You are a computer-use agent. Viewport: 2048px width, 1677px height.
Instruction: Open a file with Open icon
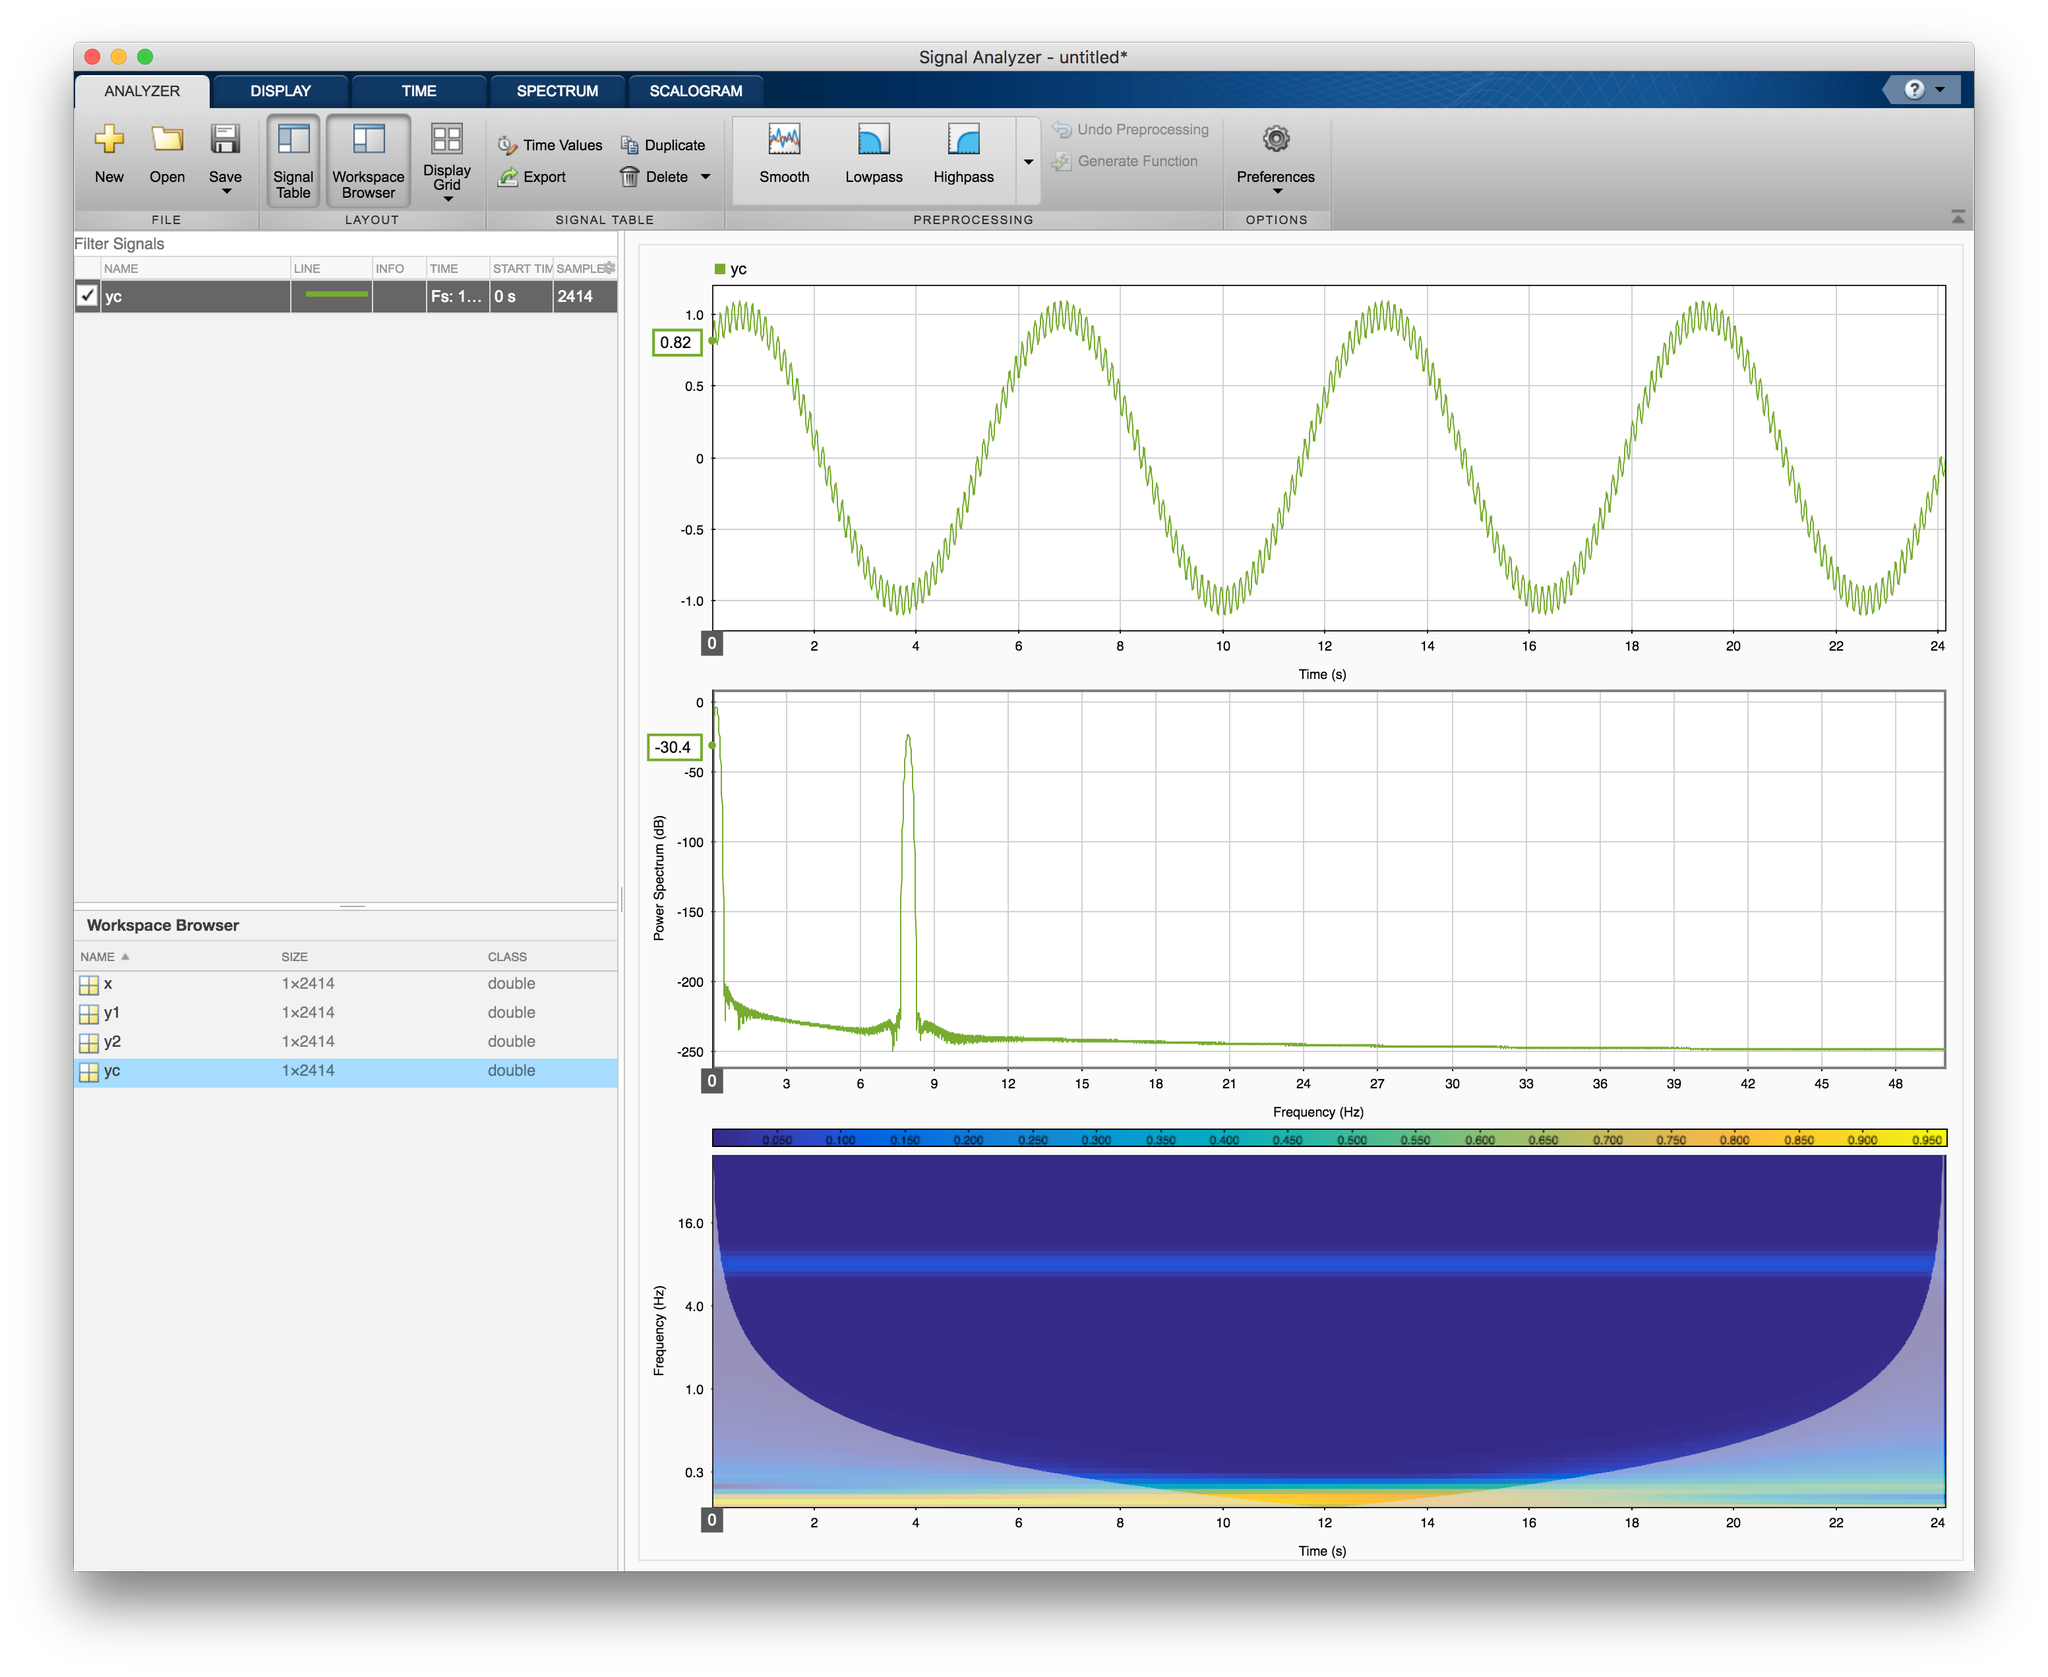click(x=167, y=141)
